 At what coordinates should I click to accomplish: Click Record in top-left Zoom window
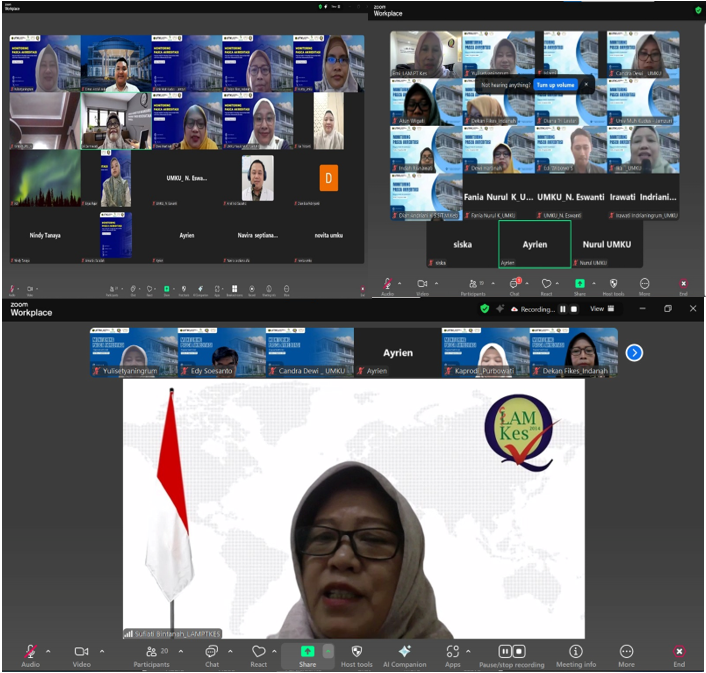click(252, 290)
